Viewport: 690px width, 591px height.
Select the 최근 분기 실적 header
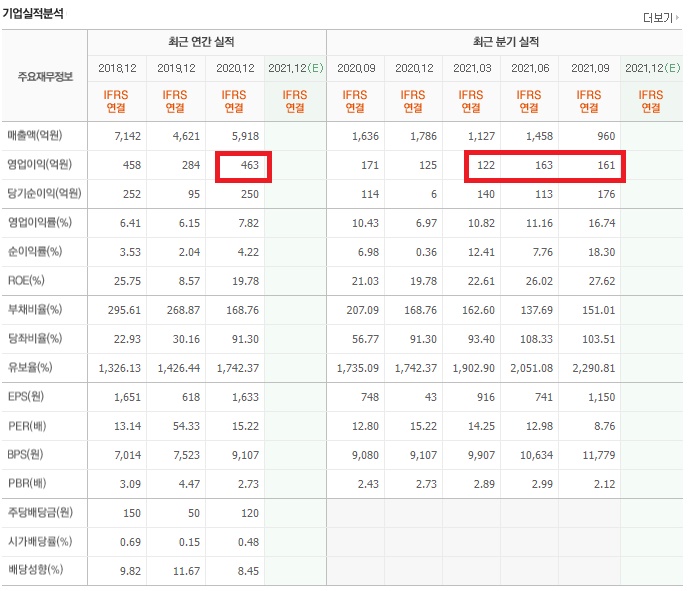(x=506, y=42)
